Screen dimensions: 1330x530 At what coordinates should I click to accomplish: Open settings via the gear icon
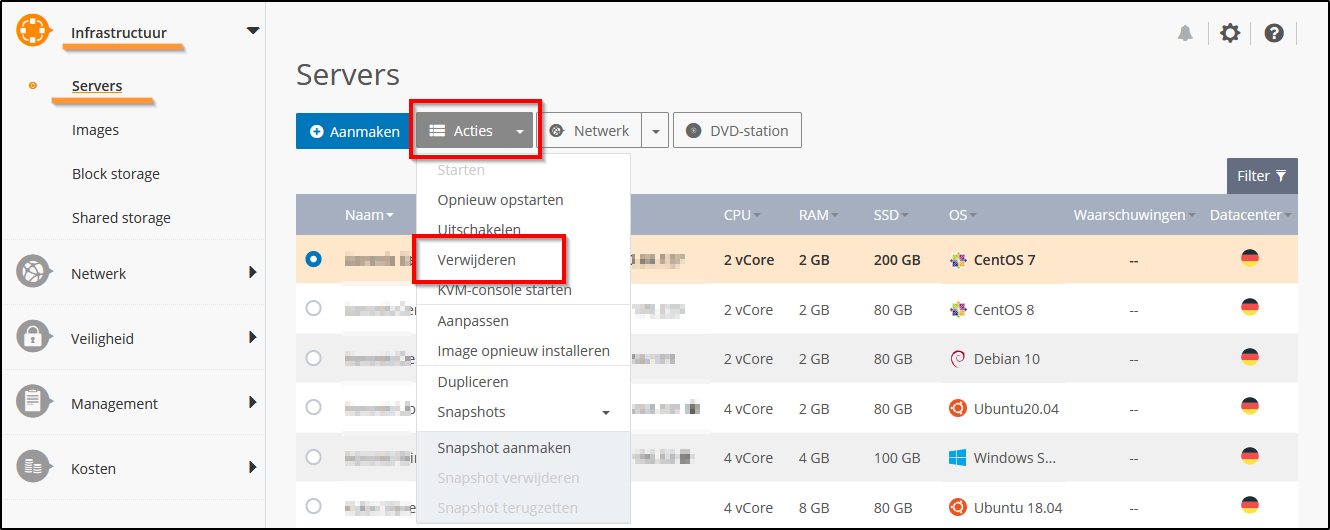coord(1230,33)
